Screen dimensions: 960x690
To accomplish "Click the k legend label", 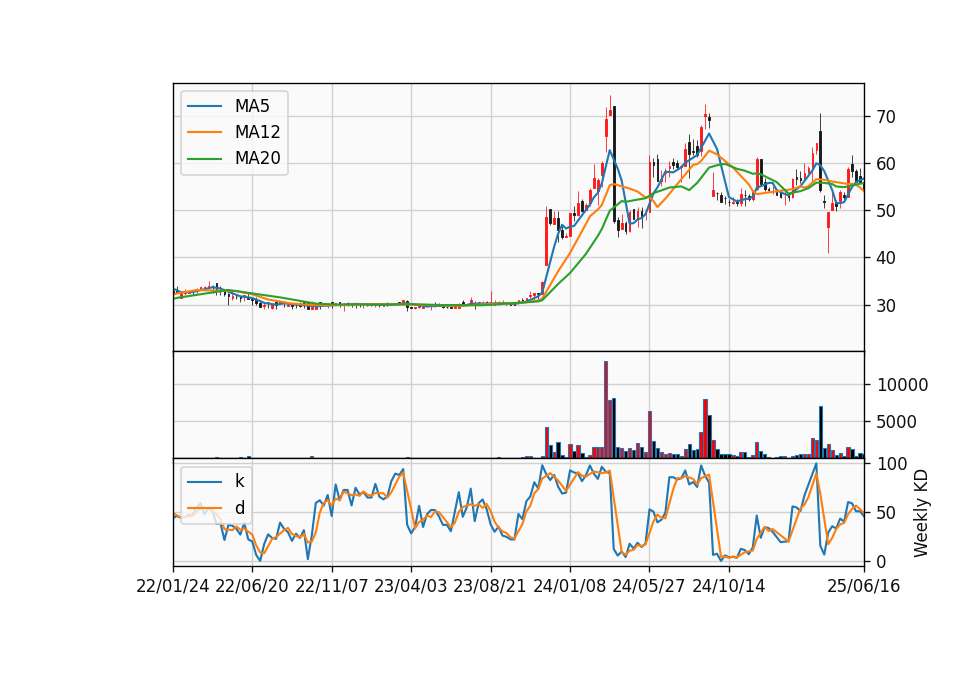I will [x=239, y=481].
